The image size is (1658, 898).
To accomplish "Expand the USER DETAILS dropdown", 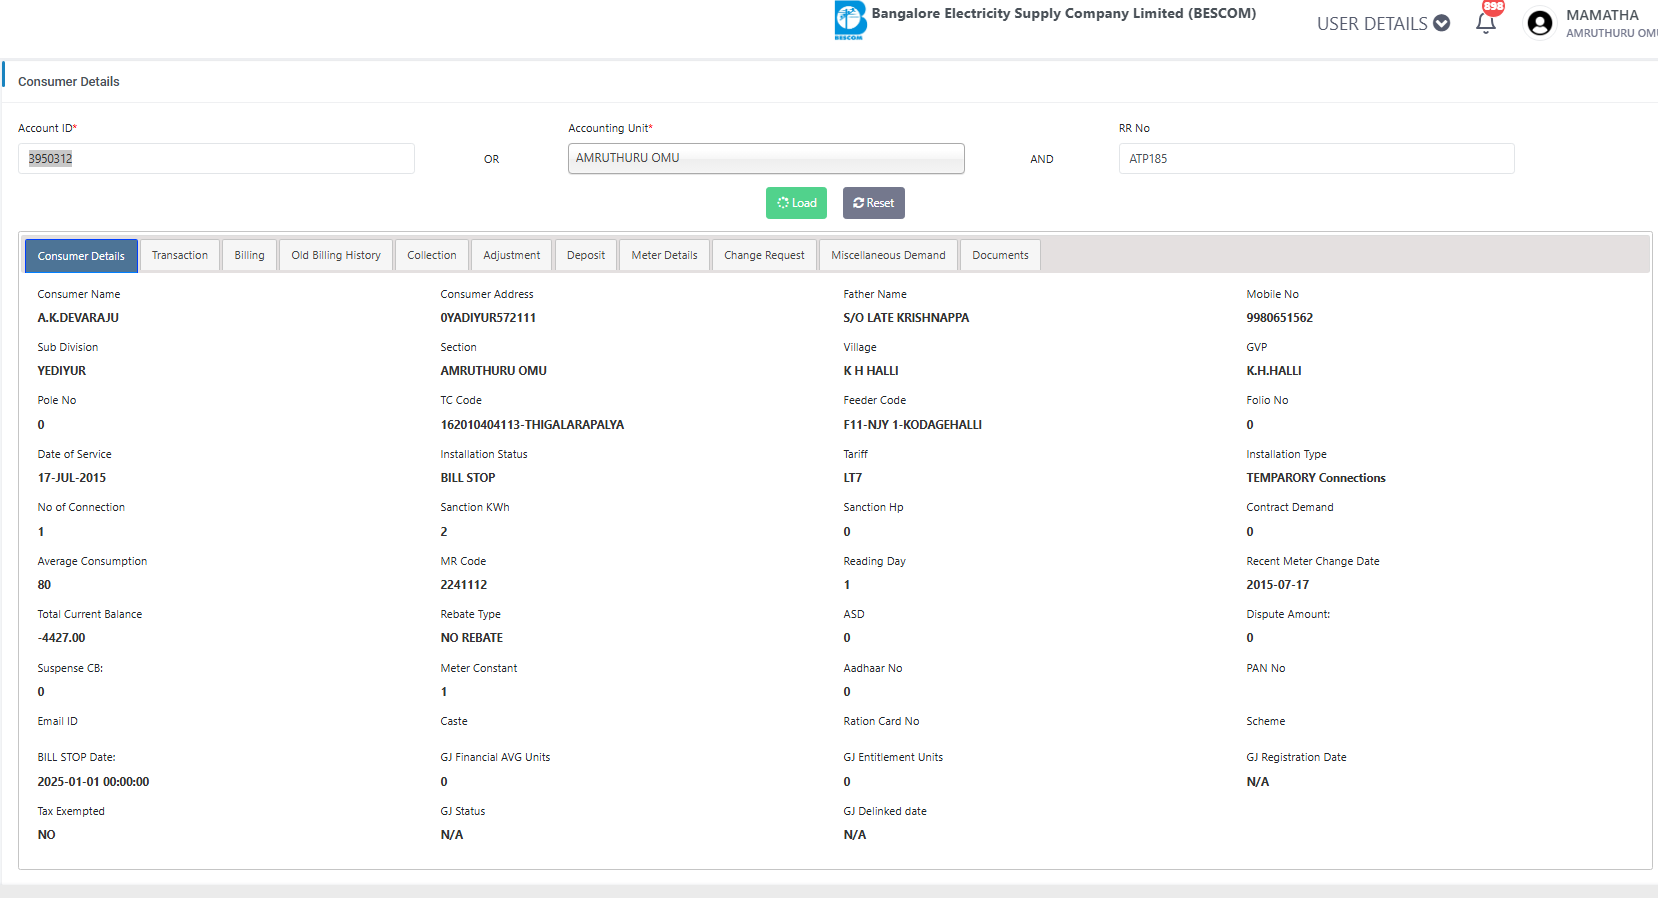I will [1383, 23].
